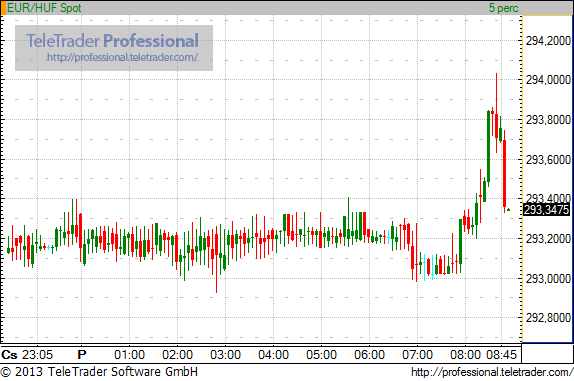Click the 292,8000 price axis label
The image size is (574, 381).
tap(548, 318)
